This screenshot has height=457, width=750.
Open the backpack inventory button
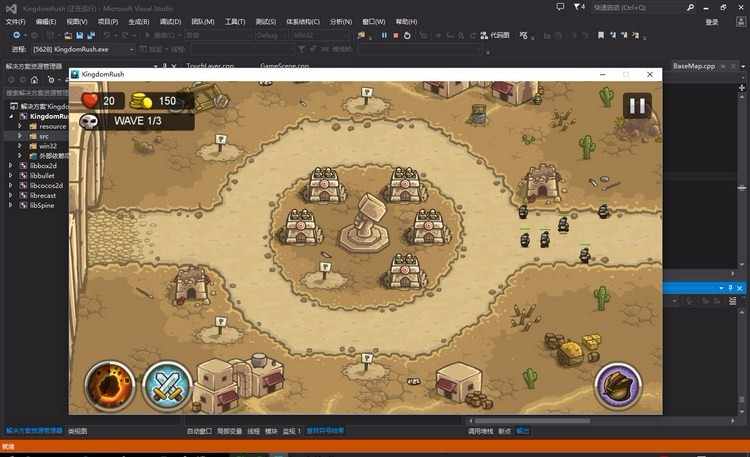(618, 383)
